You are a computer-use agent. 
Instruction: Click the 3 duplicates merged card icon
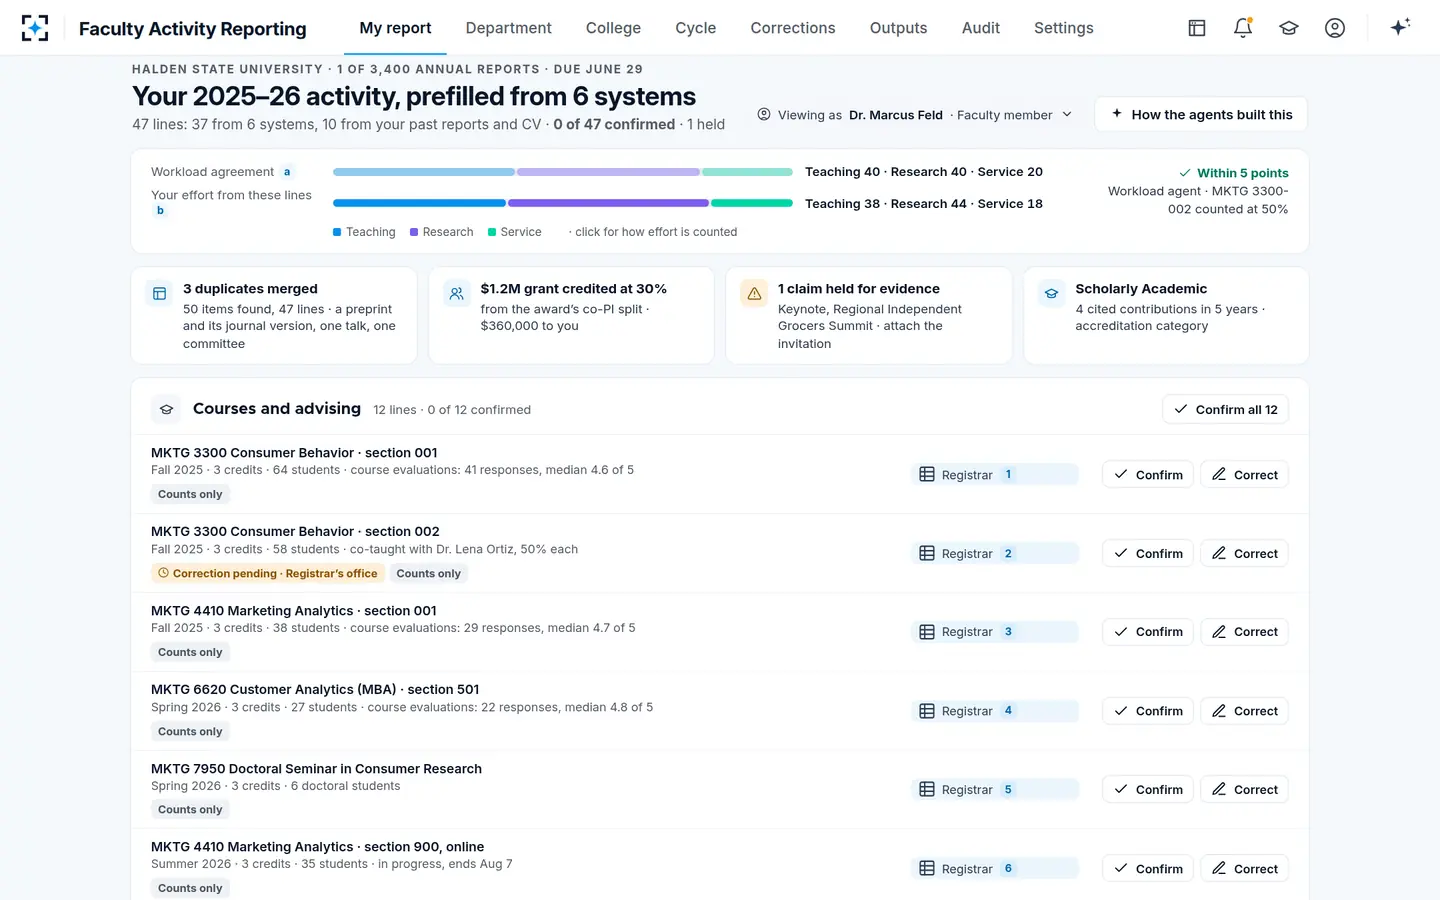(x=159, y=293)
